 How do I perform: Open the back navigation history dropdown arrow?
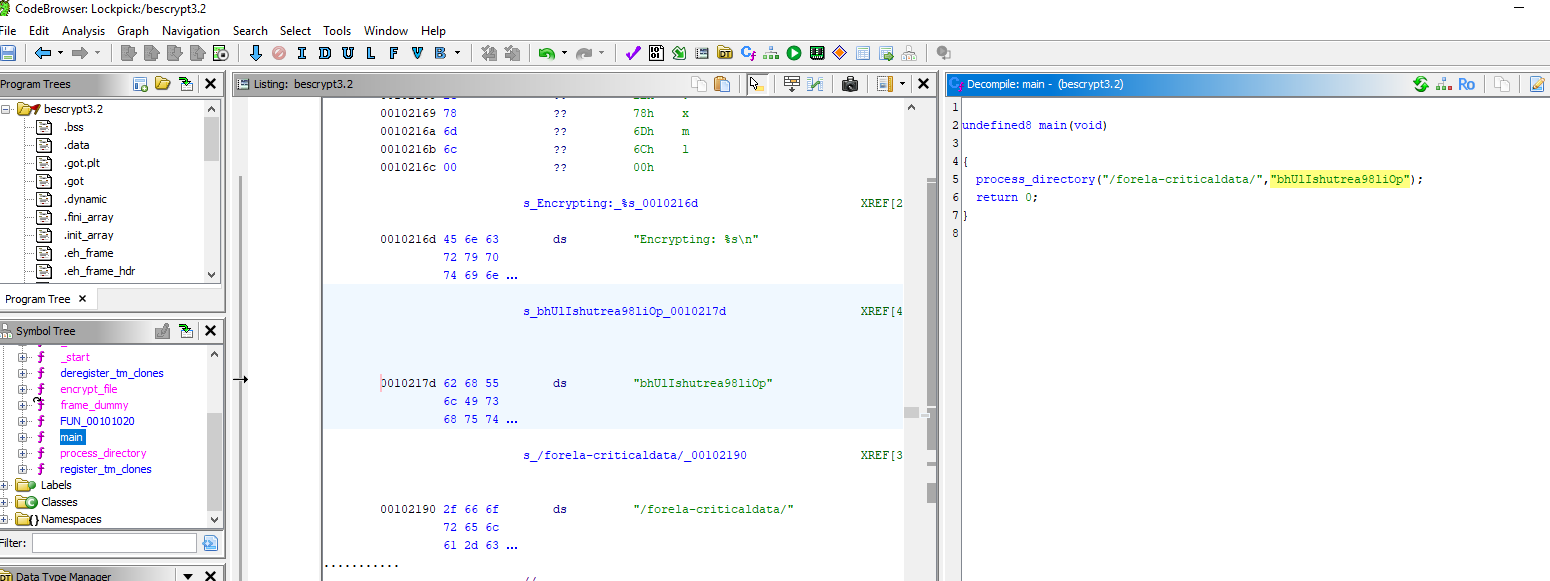[x=60, y=53]
